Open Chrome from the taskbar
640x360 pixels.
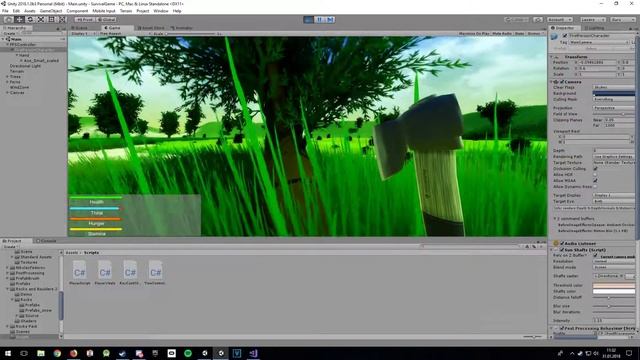(57, 353)
